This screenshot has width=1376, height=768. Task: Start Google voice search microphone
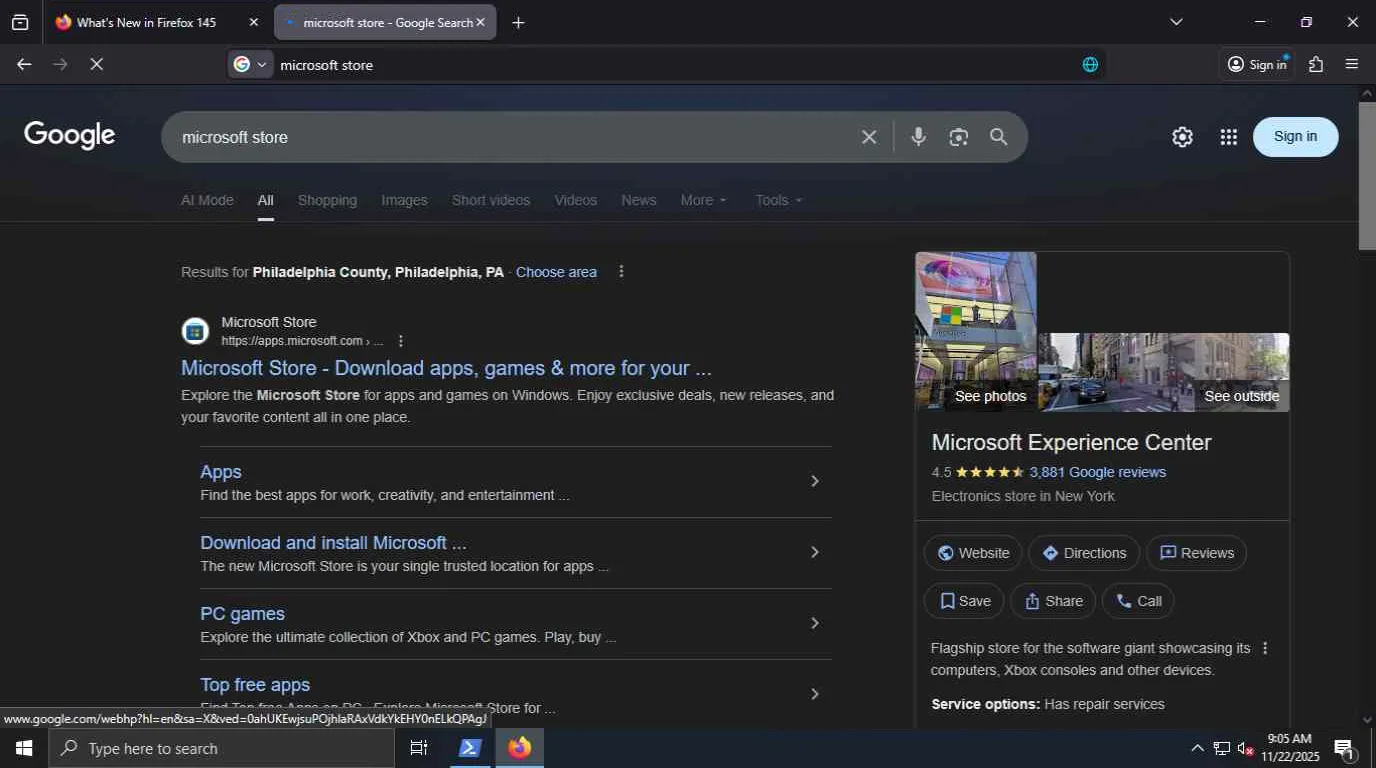pyautogui.click(x=918, y=137)
